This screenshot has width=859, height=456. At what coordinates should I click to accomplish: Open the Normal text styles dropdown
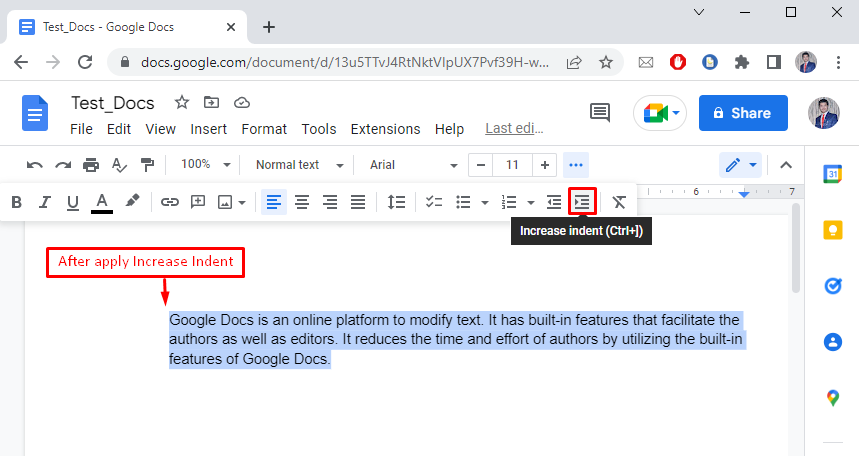point(300,165)
